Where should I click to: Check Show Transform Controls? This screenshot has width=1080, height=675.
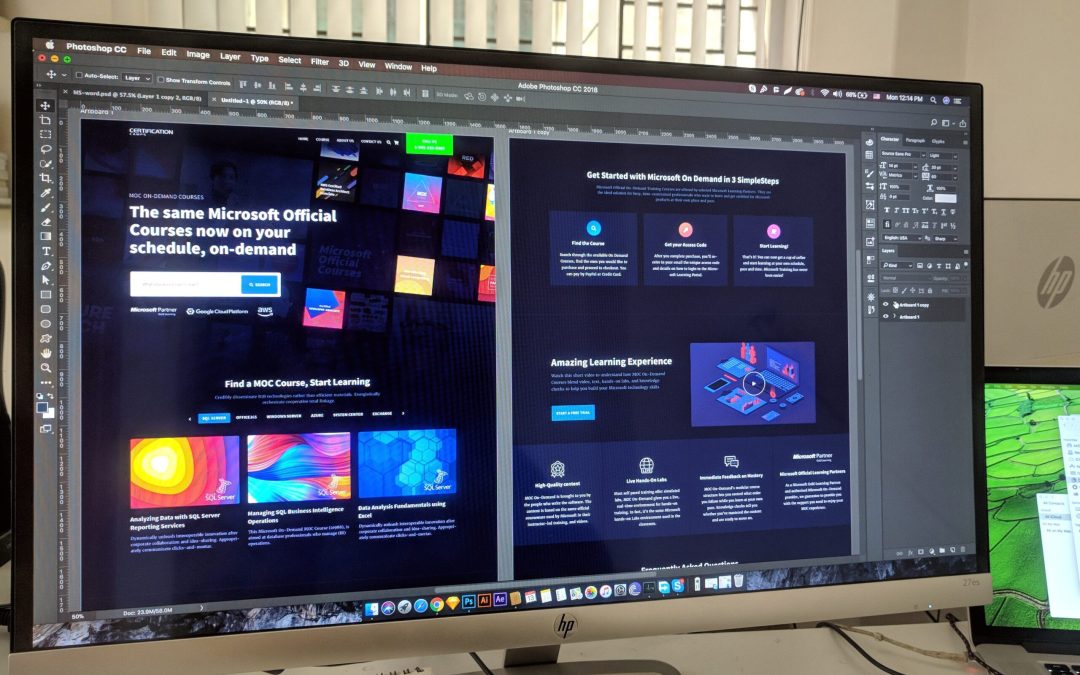[163, 80]
